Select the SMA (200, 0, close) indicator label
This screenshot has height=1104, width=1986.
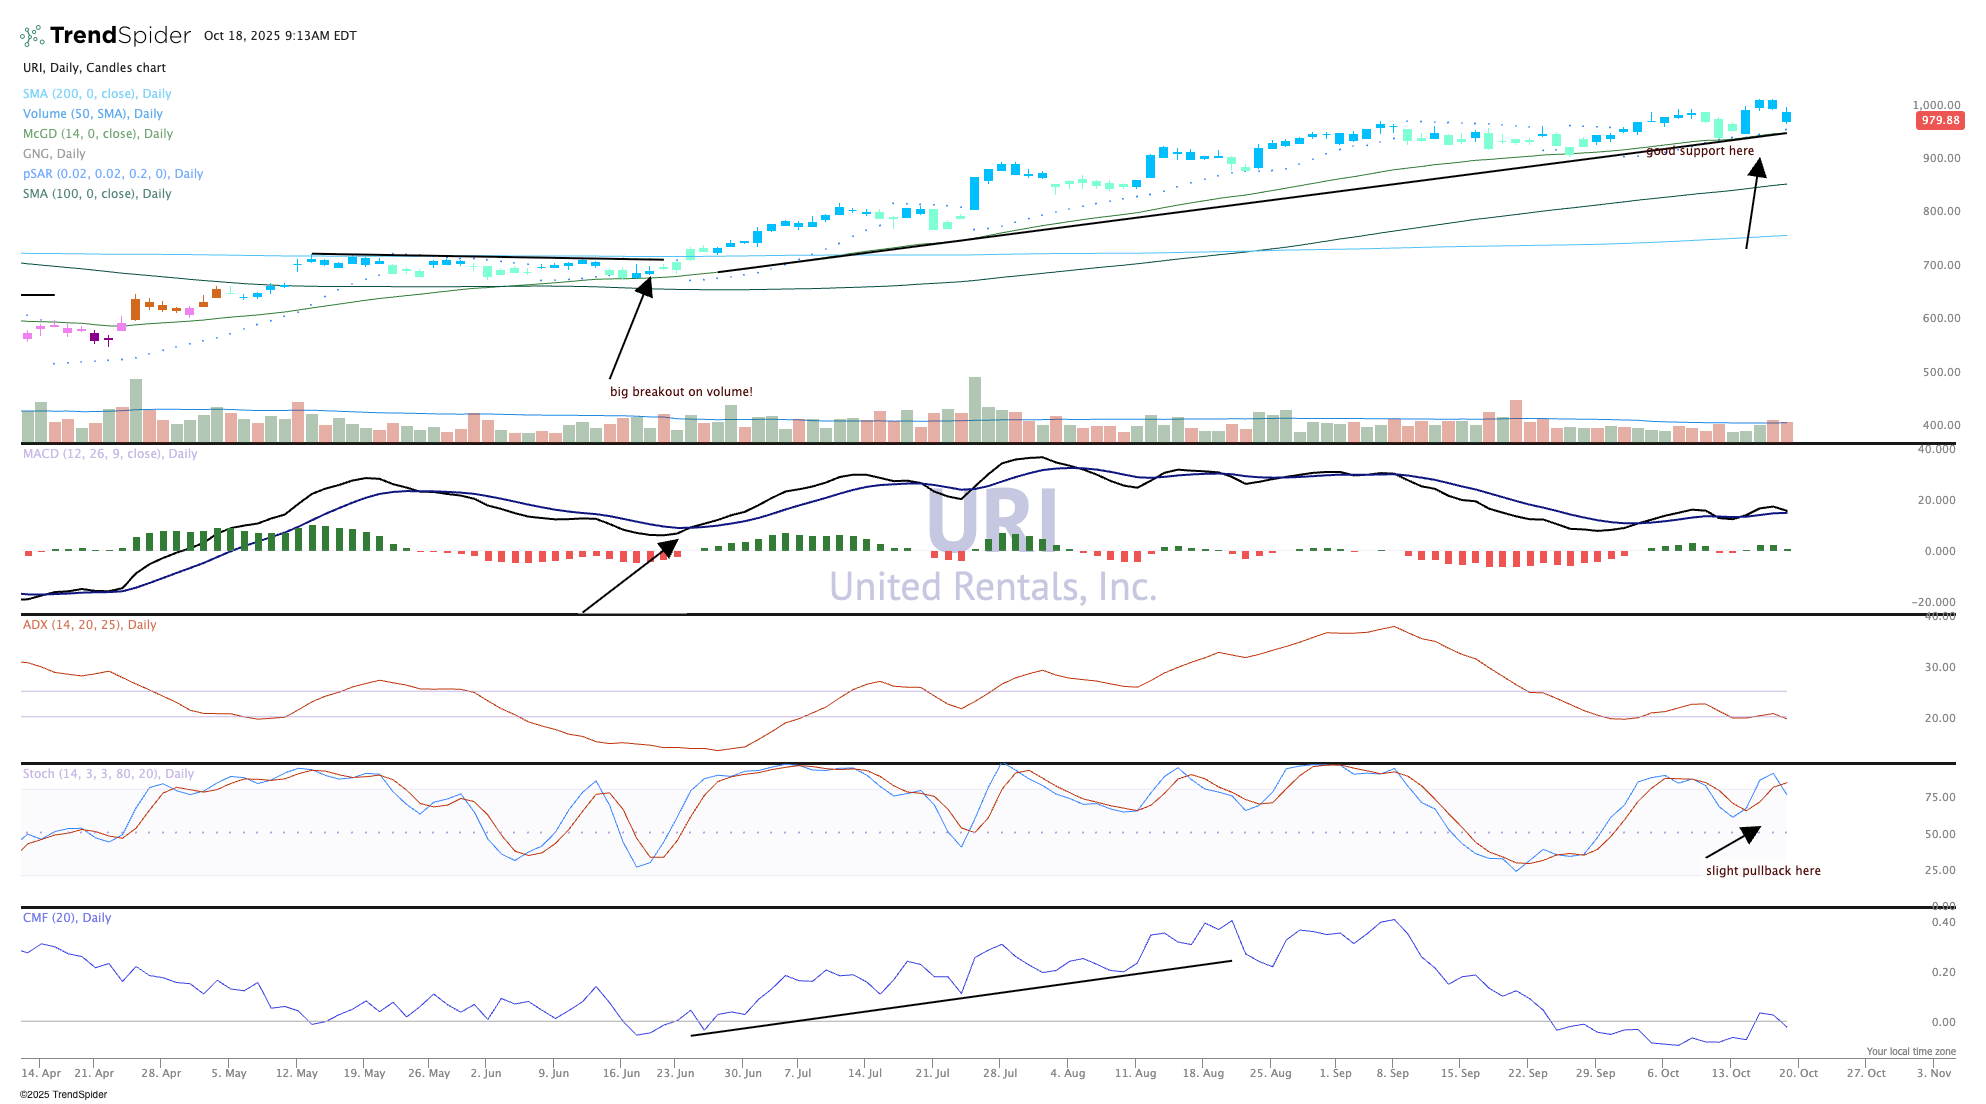97,94
